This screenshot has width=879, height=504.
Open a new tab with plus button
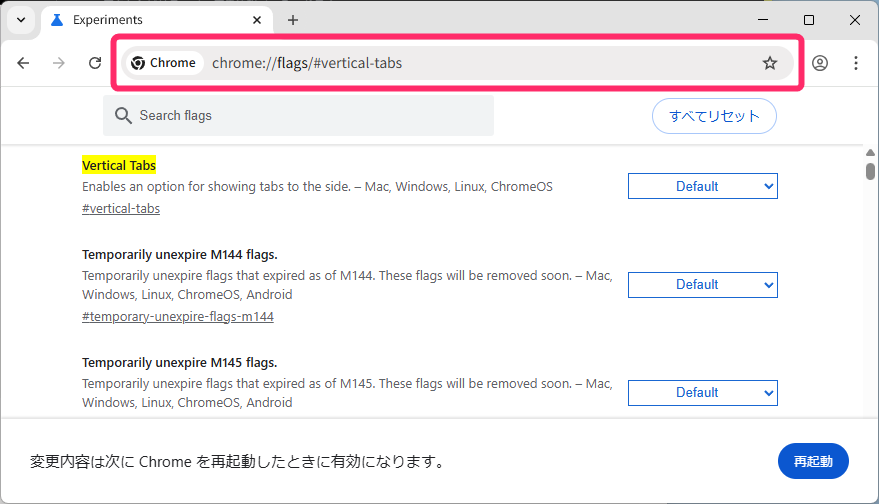pos(293,20)
